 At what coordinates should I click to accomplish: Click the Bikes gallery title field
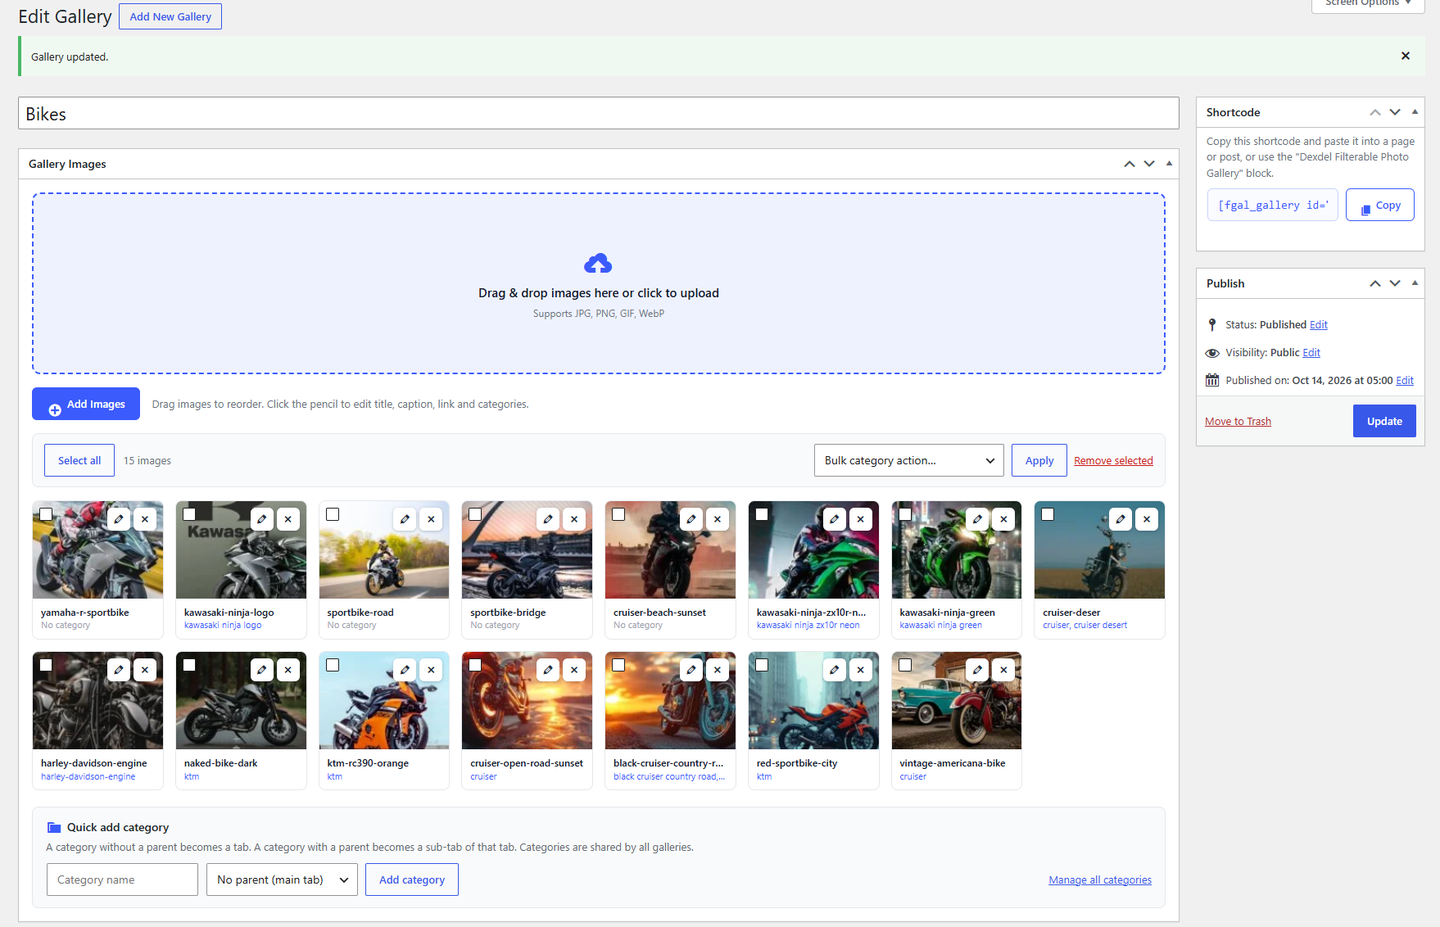598,114
